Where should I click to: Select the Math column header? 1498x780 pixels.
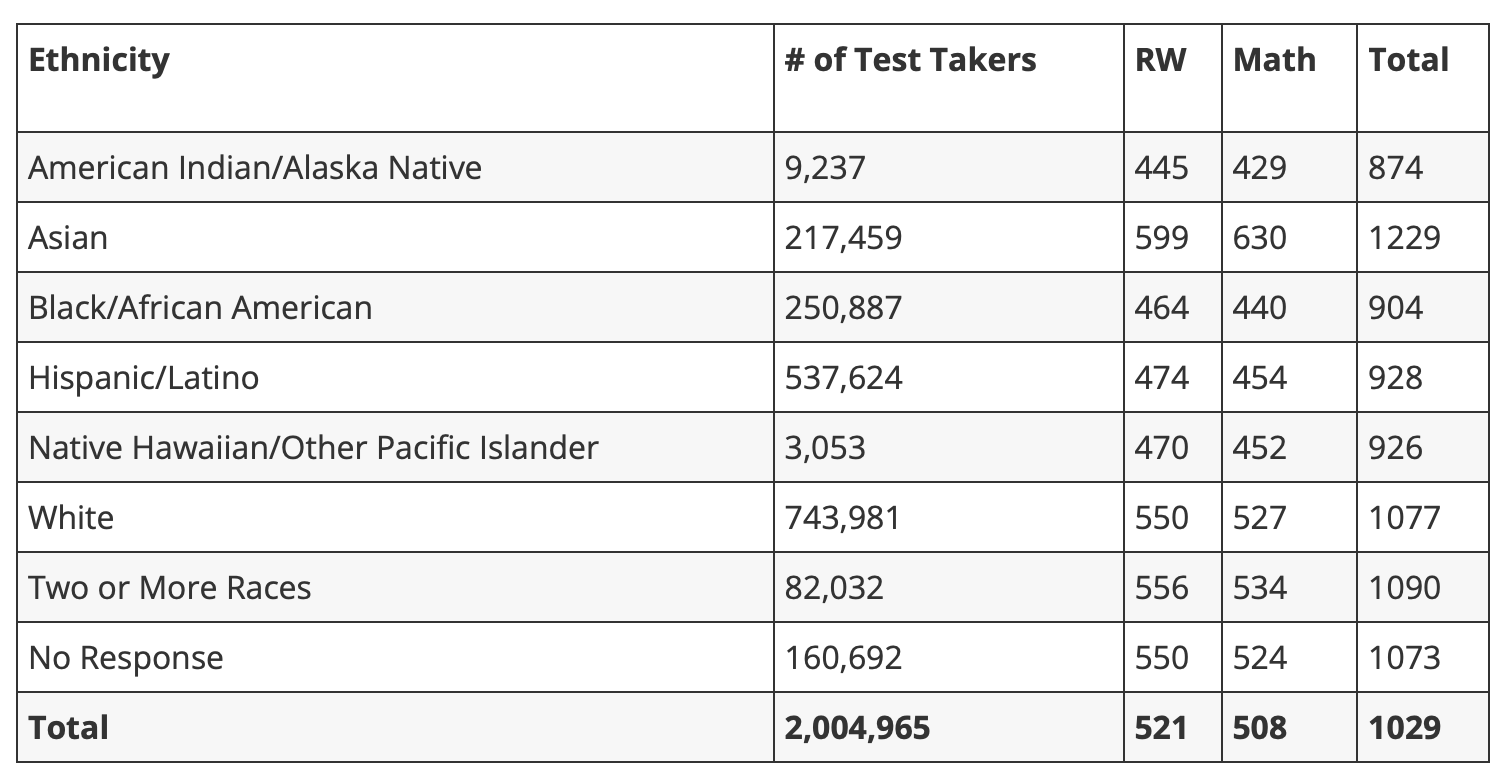(1274, 60)
